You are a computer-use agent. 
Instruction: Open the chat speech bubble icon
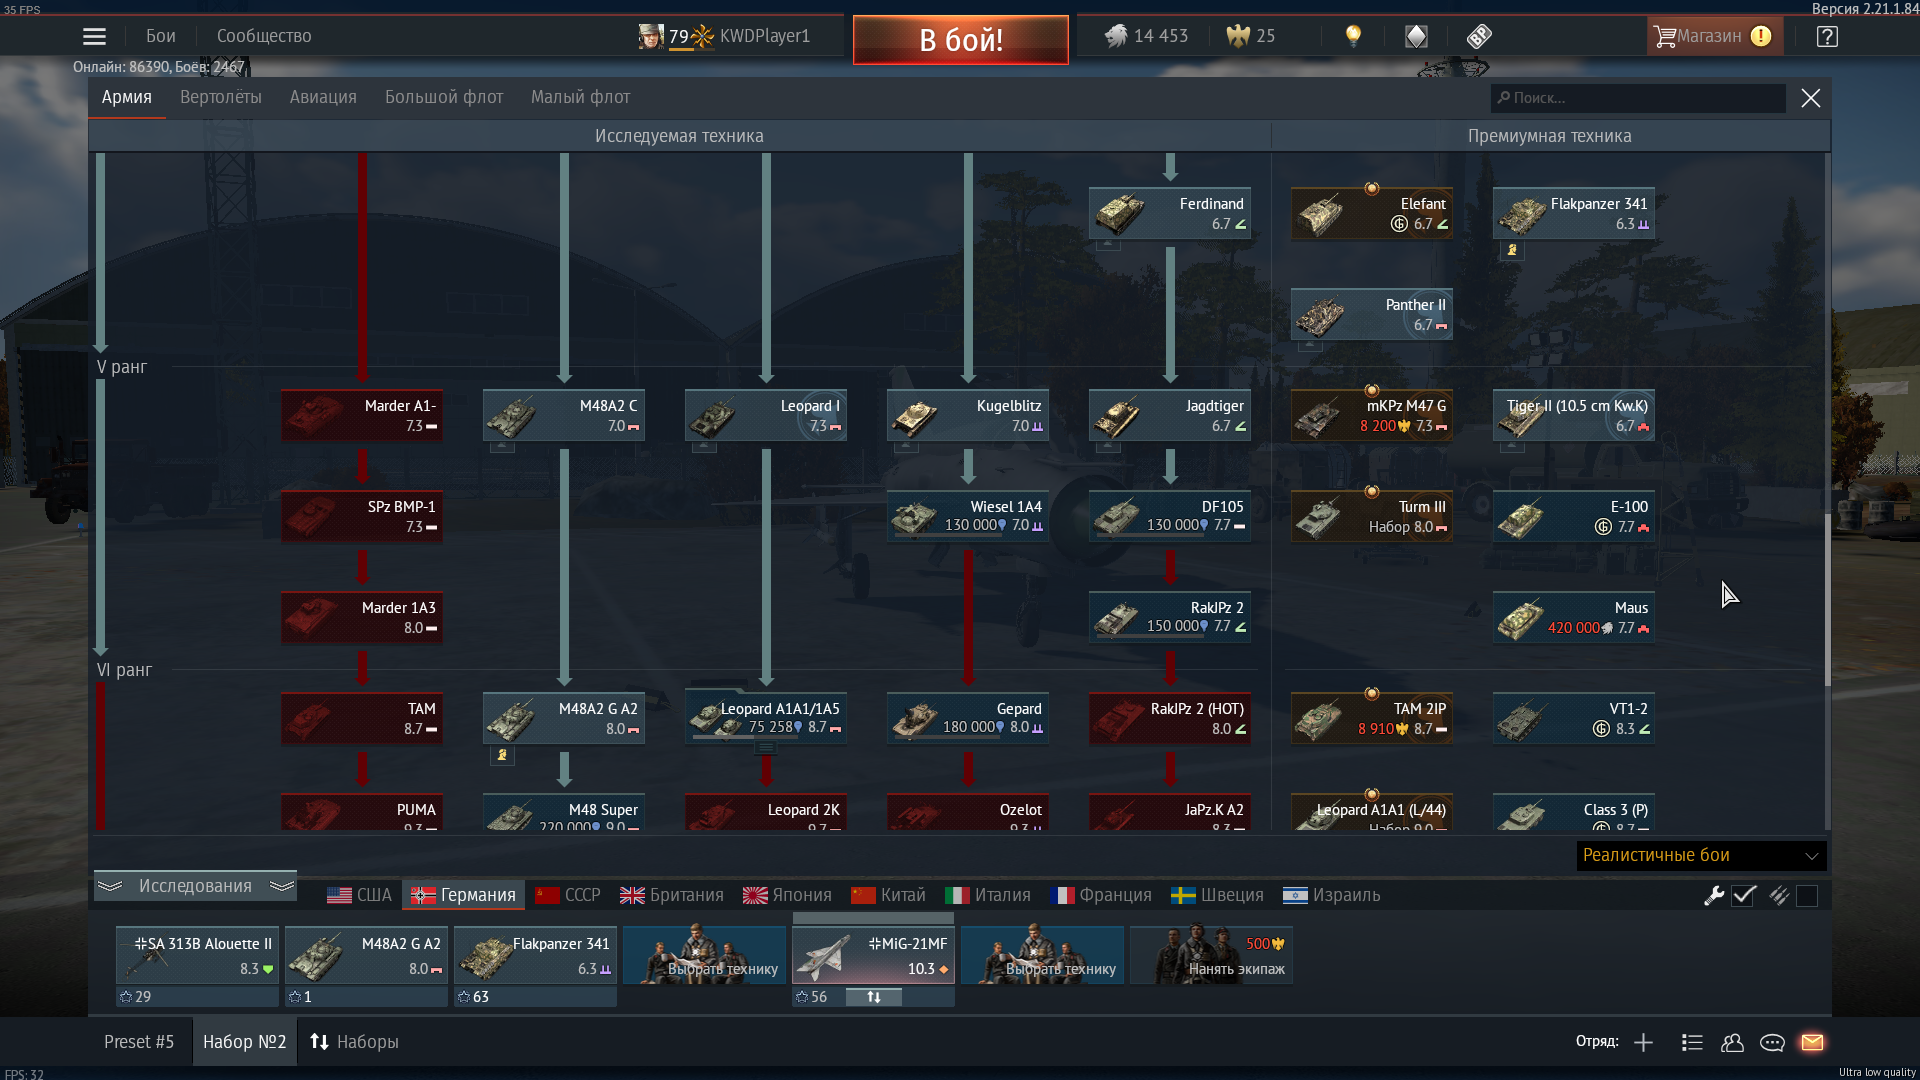tap(1772, 1043)
